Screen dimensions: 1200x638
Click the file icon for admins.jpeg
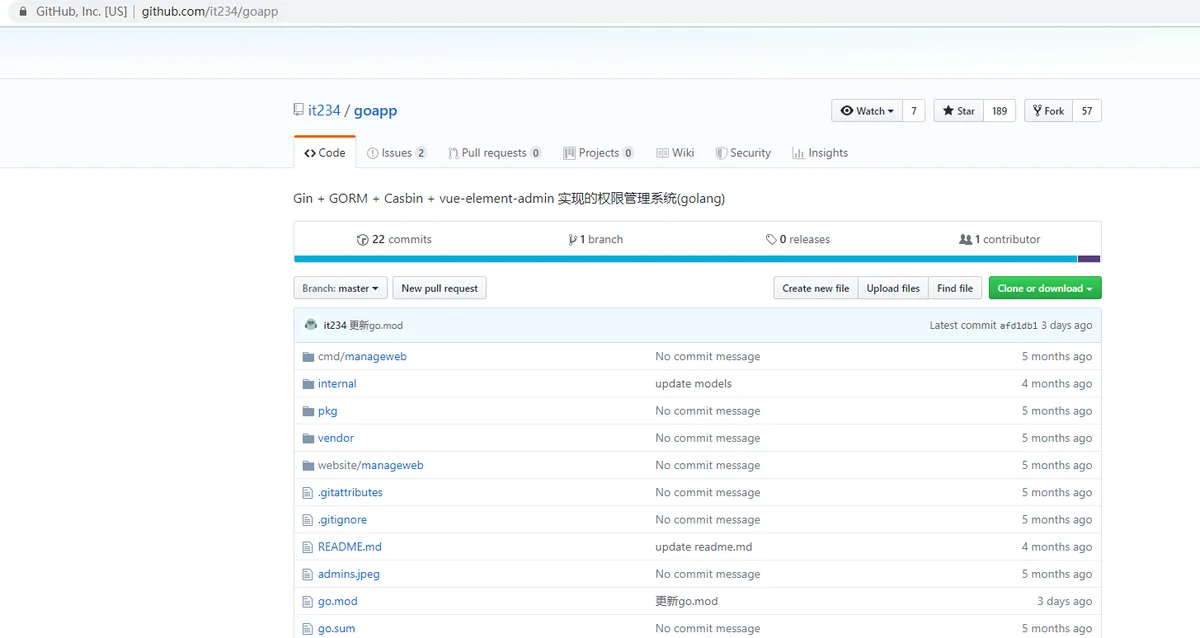[x=309, y=574]
